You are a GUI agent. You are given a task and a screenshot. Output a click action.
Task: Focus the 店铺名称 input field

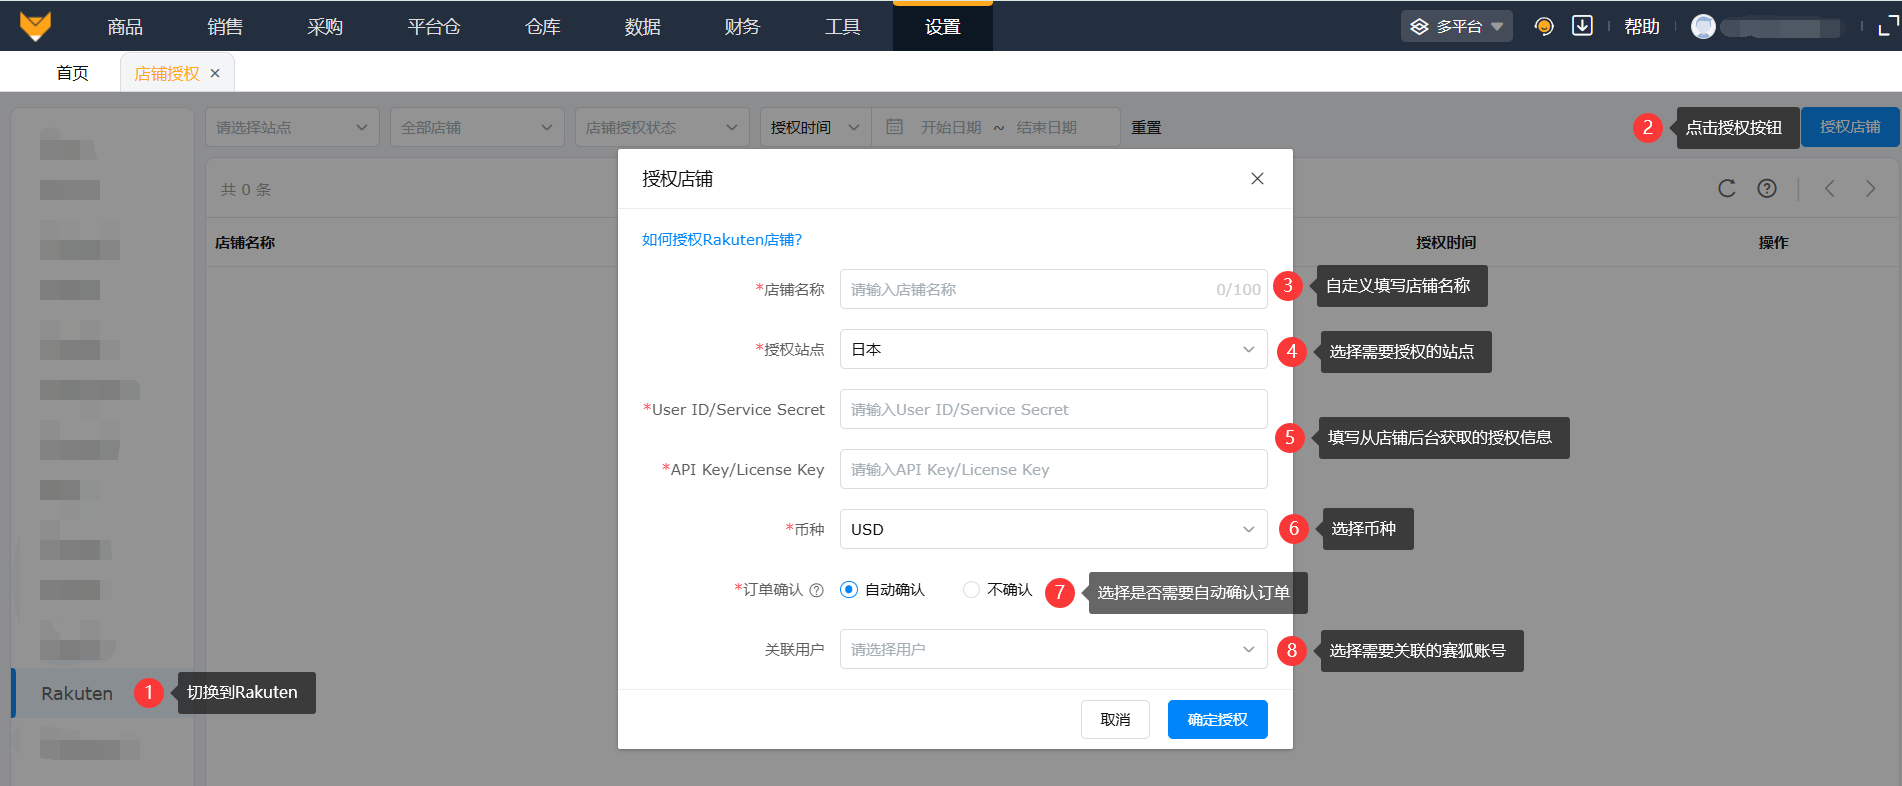1054,289
